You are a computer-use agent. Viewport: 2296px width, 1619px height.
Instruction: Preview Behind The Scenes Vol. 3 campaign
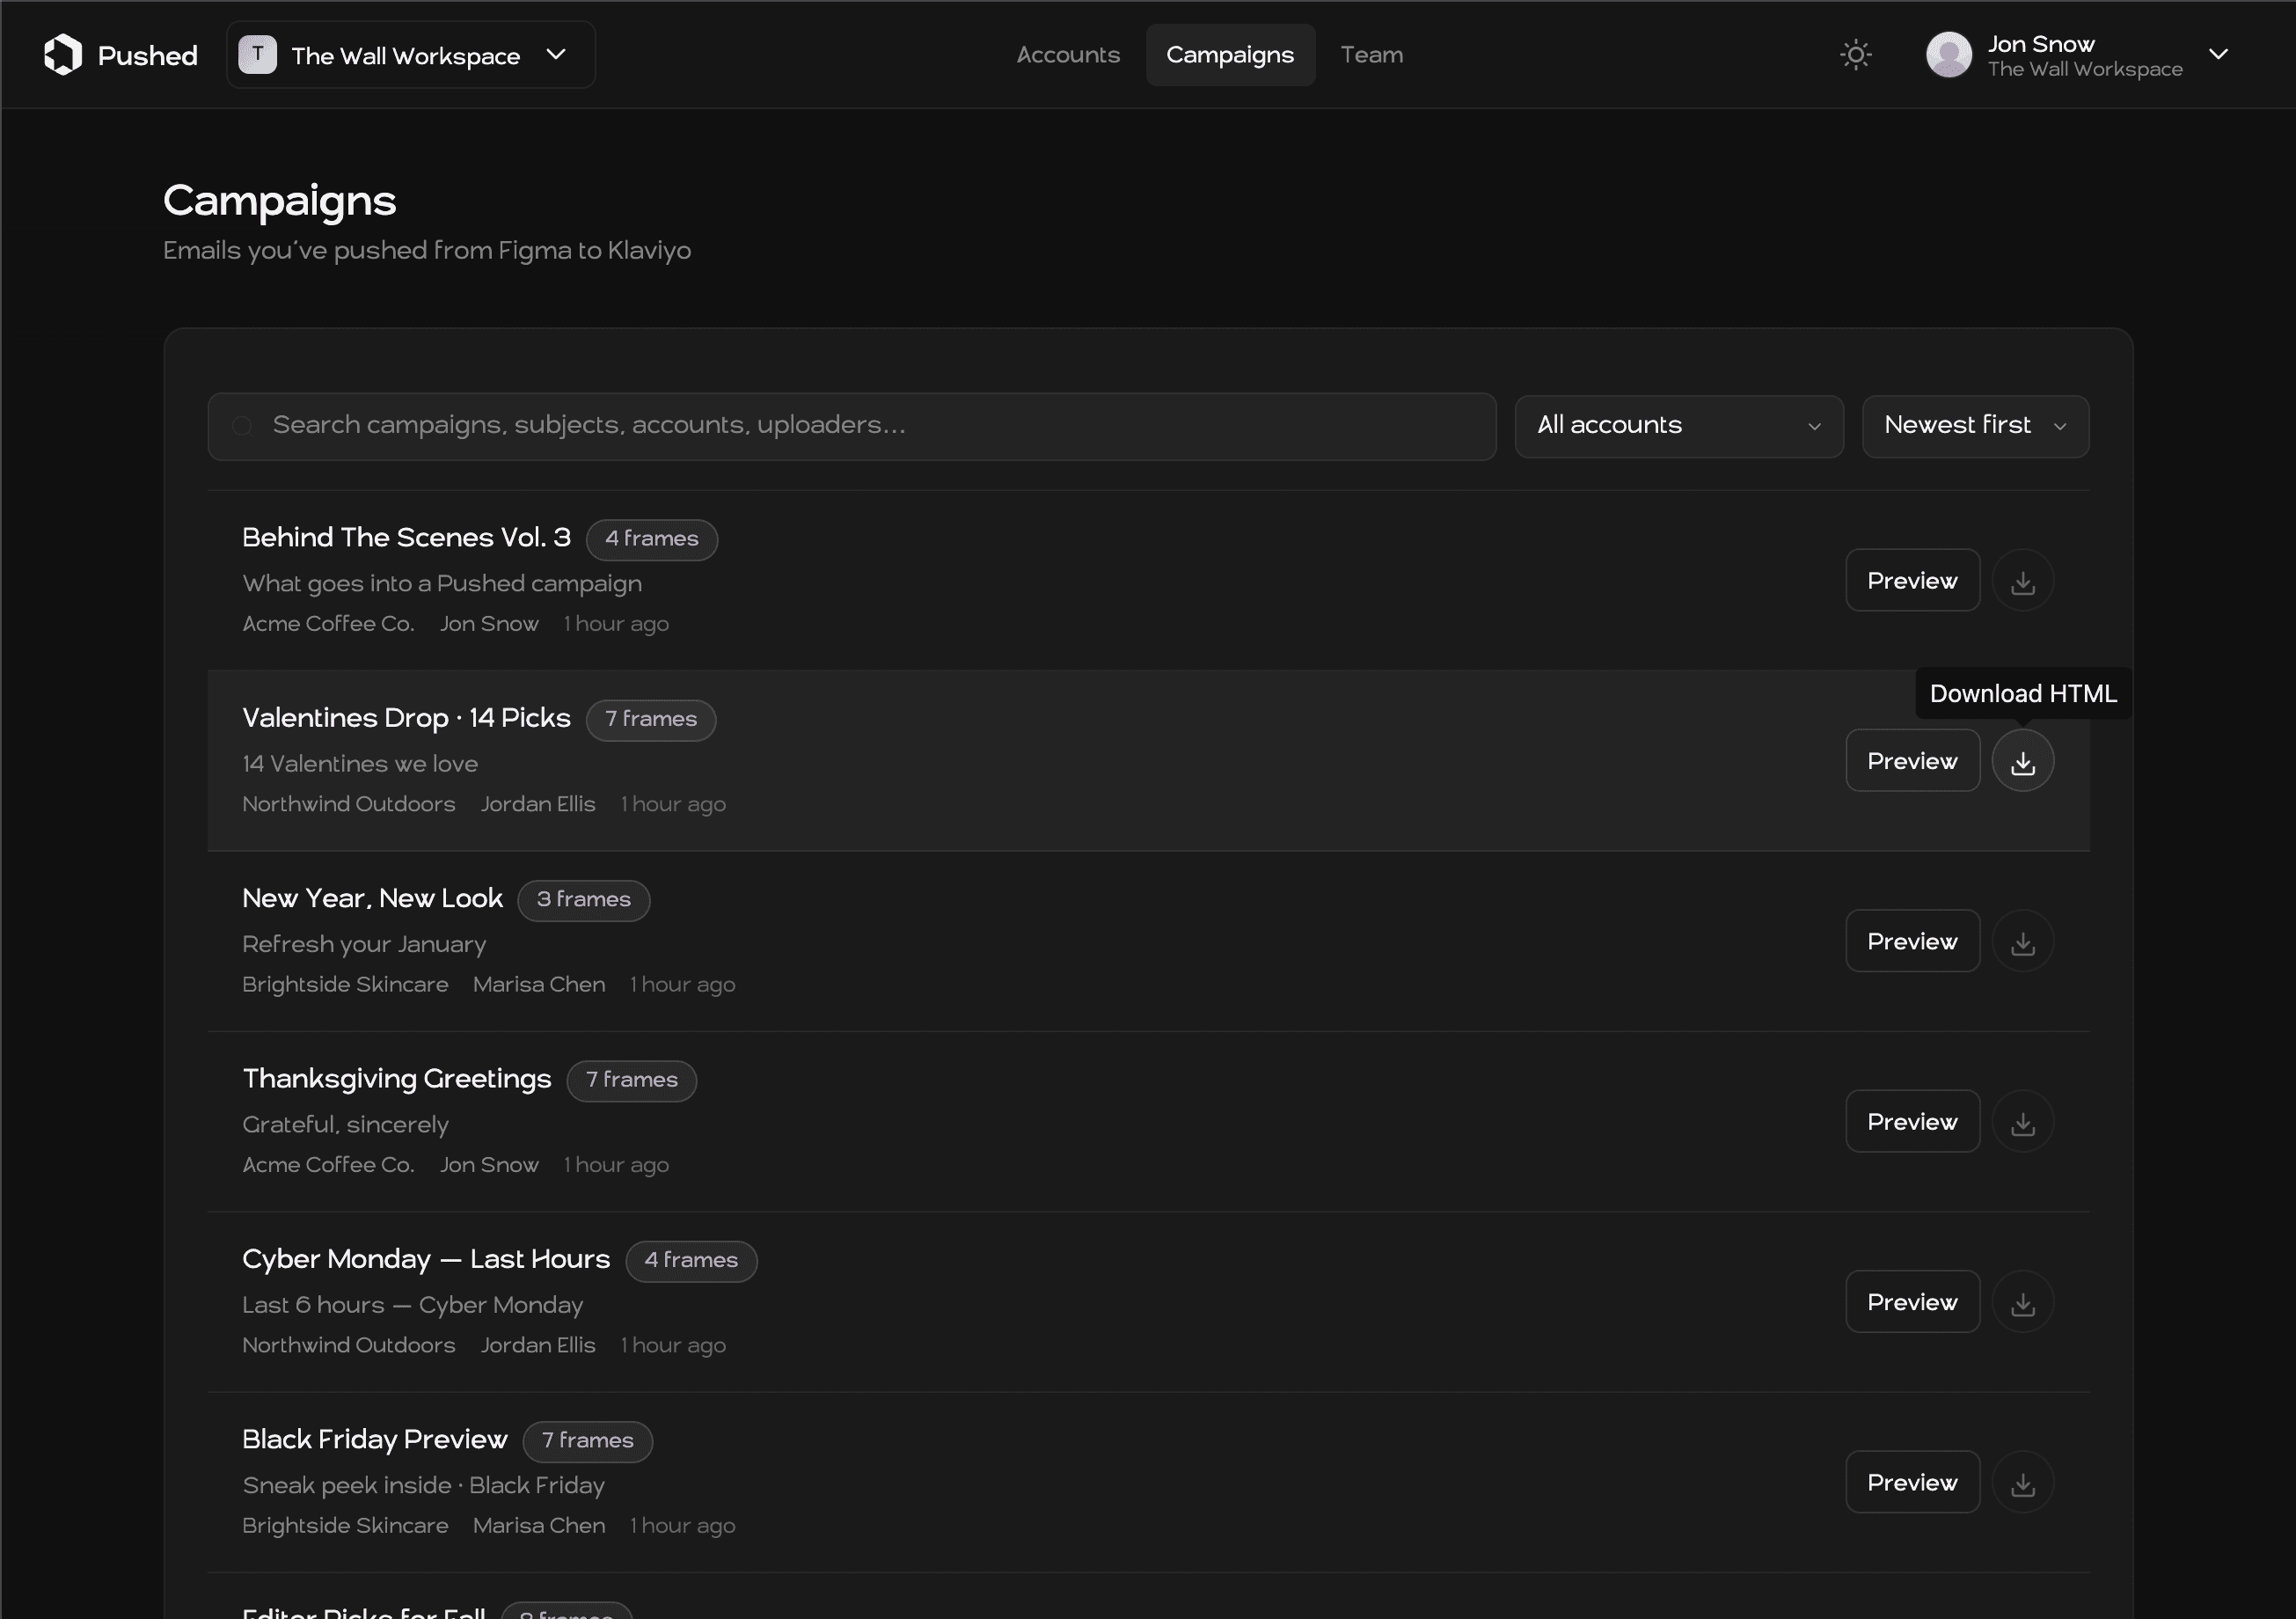(1912, 580)
